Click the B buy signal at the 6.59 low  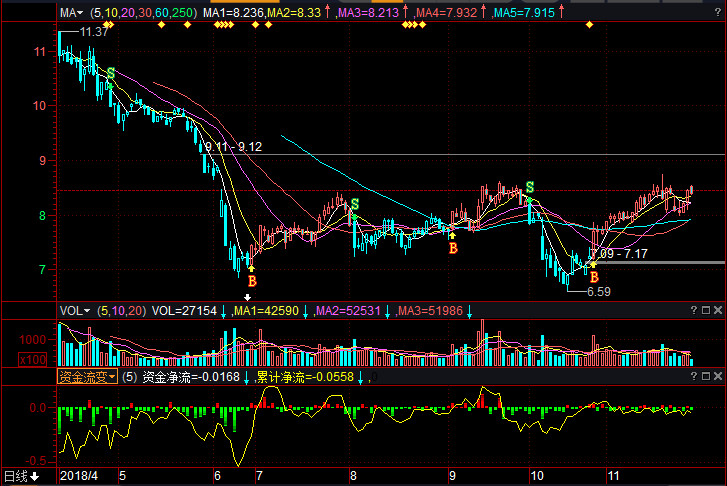593,276
